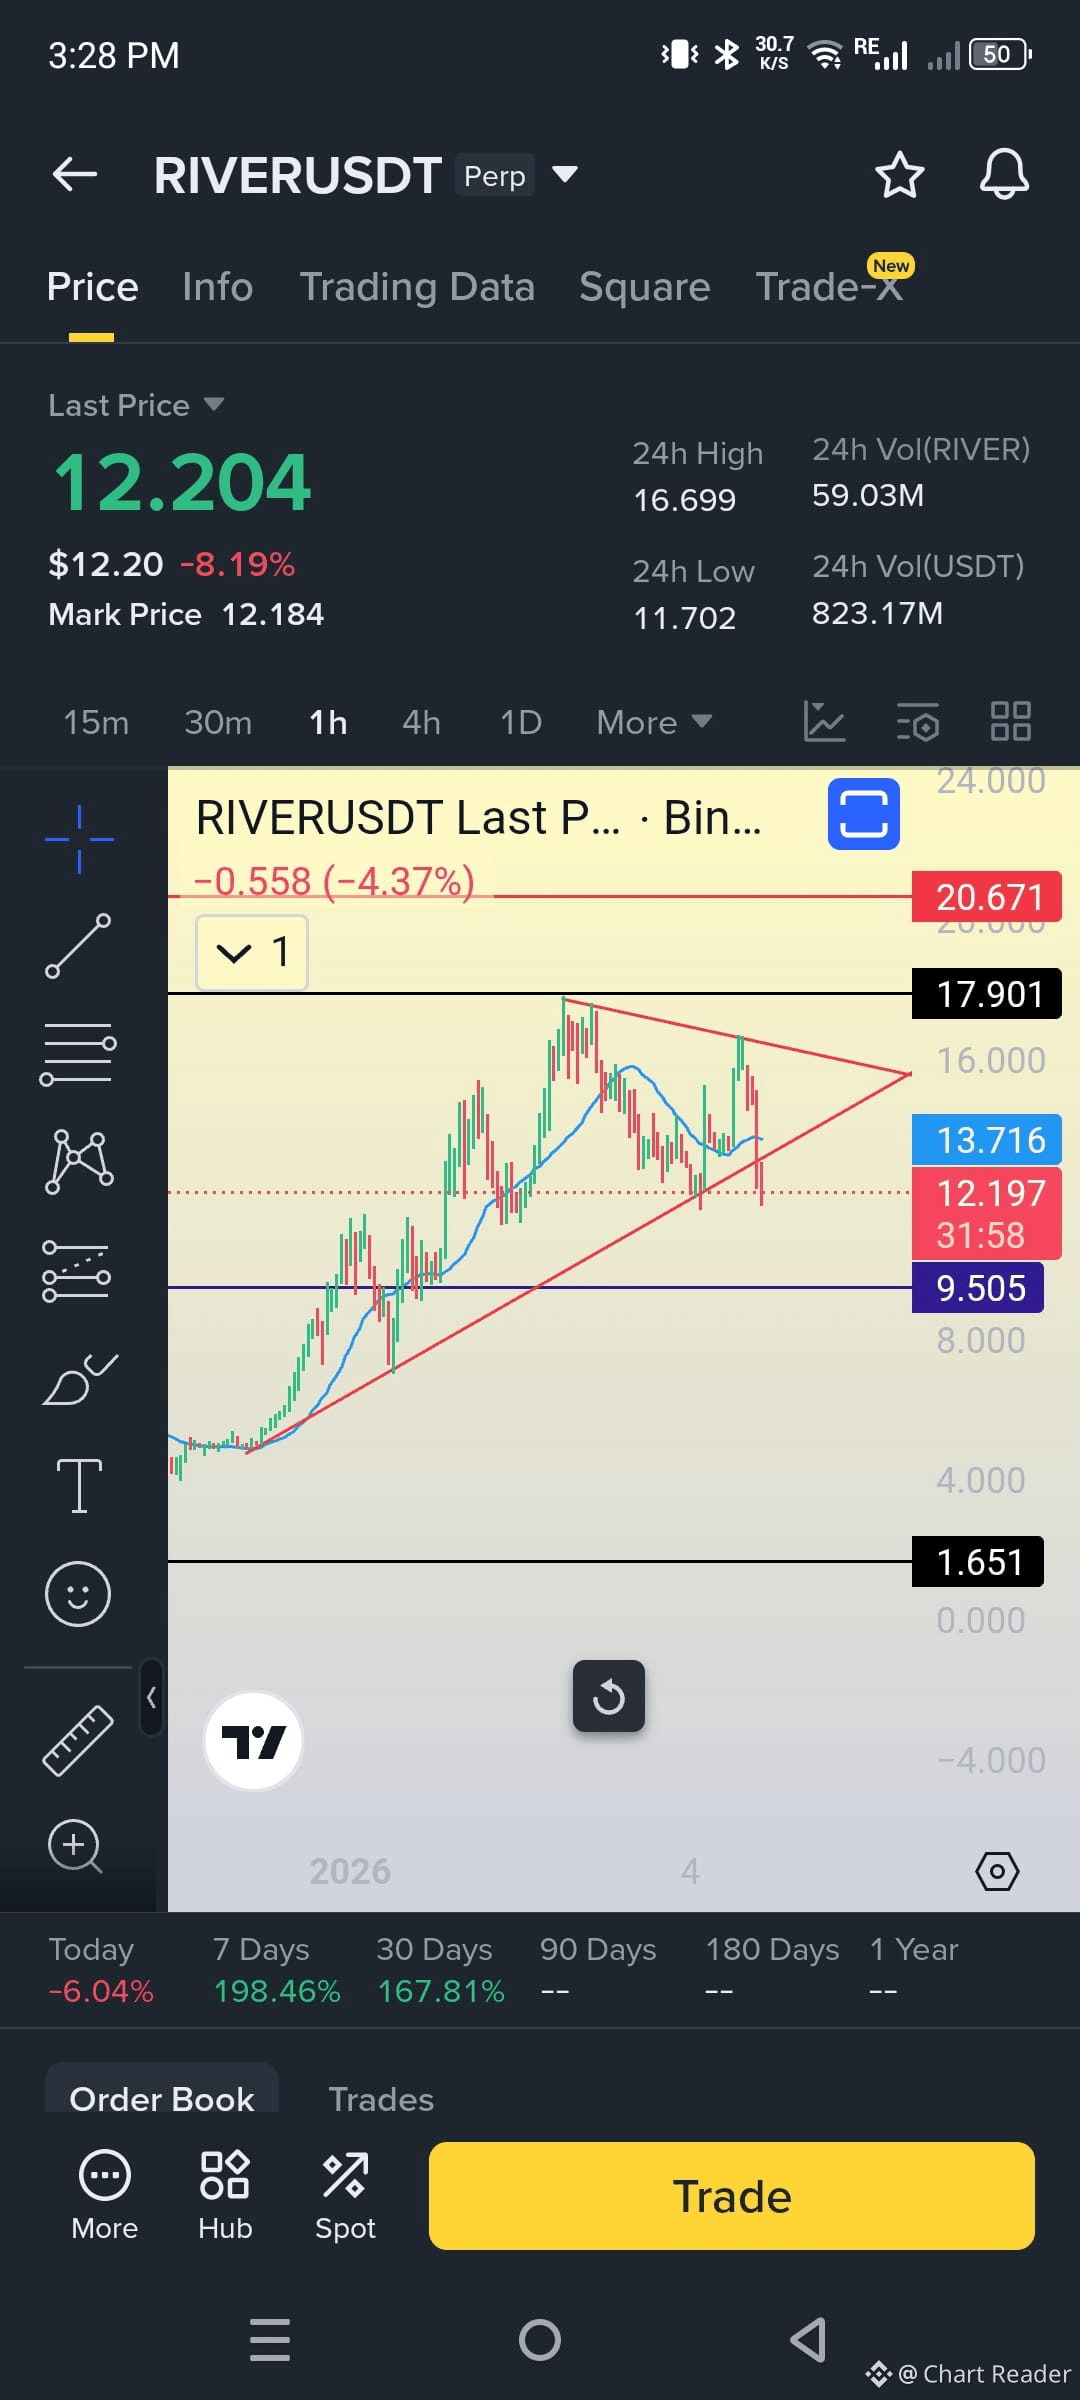Activate the zoom-in magnifier tool
This screenshot has height=2400, width=1080.
tap(76, 1846)
